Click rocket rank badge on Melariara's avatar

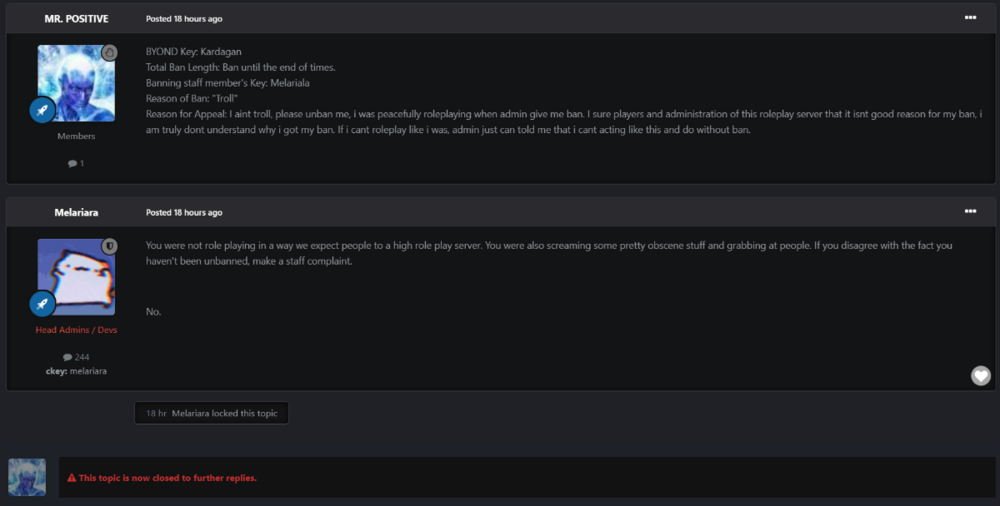click(x=42, y=303)
